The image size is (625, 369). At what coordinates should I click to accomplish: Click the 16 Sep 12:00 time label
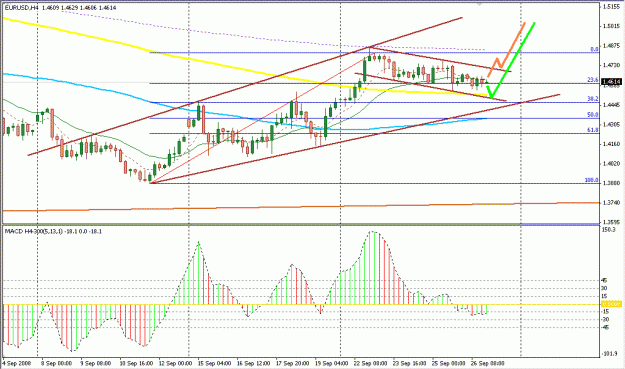(253, 363)
